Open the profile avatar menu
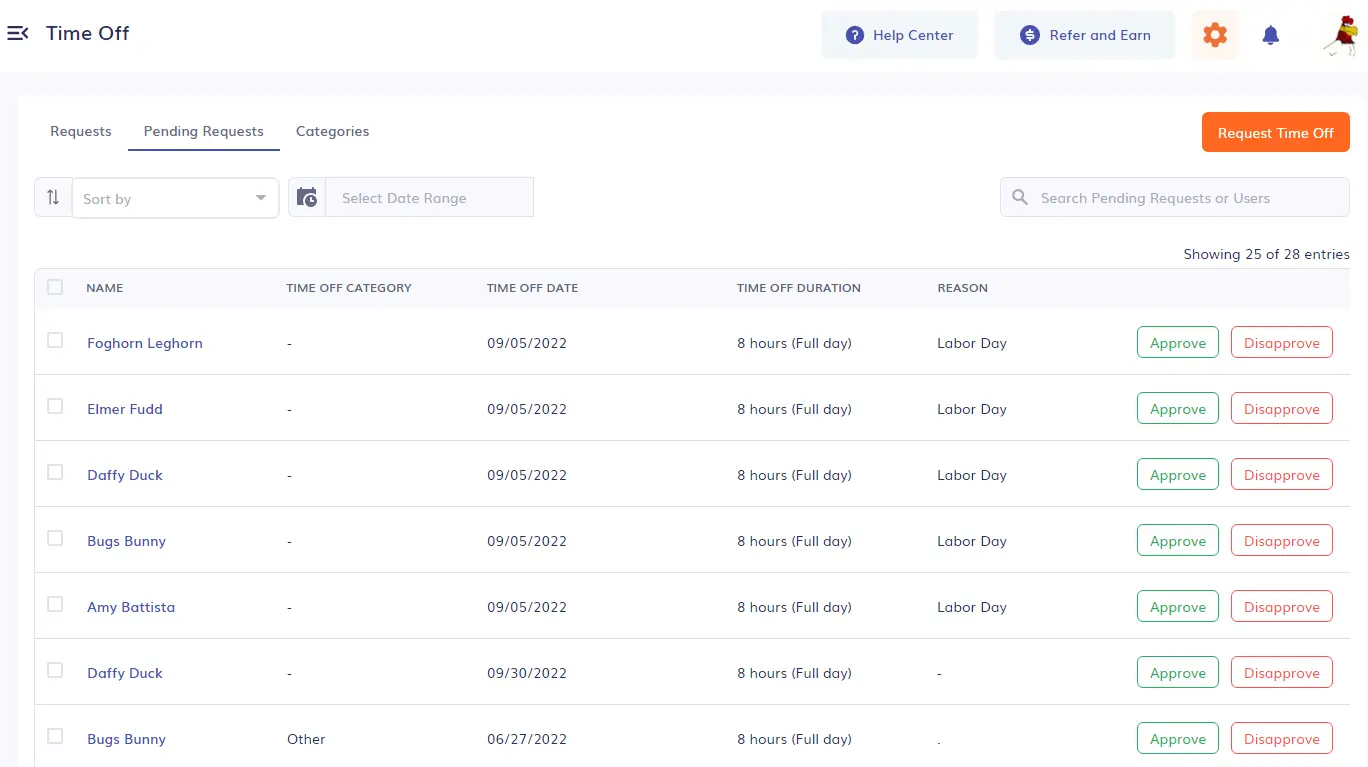This screenshot has width=1368, height=767. (x=1340, y=34)
